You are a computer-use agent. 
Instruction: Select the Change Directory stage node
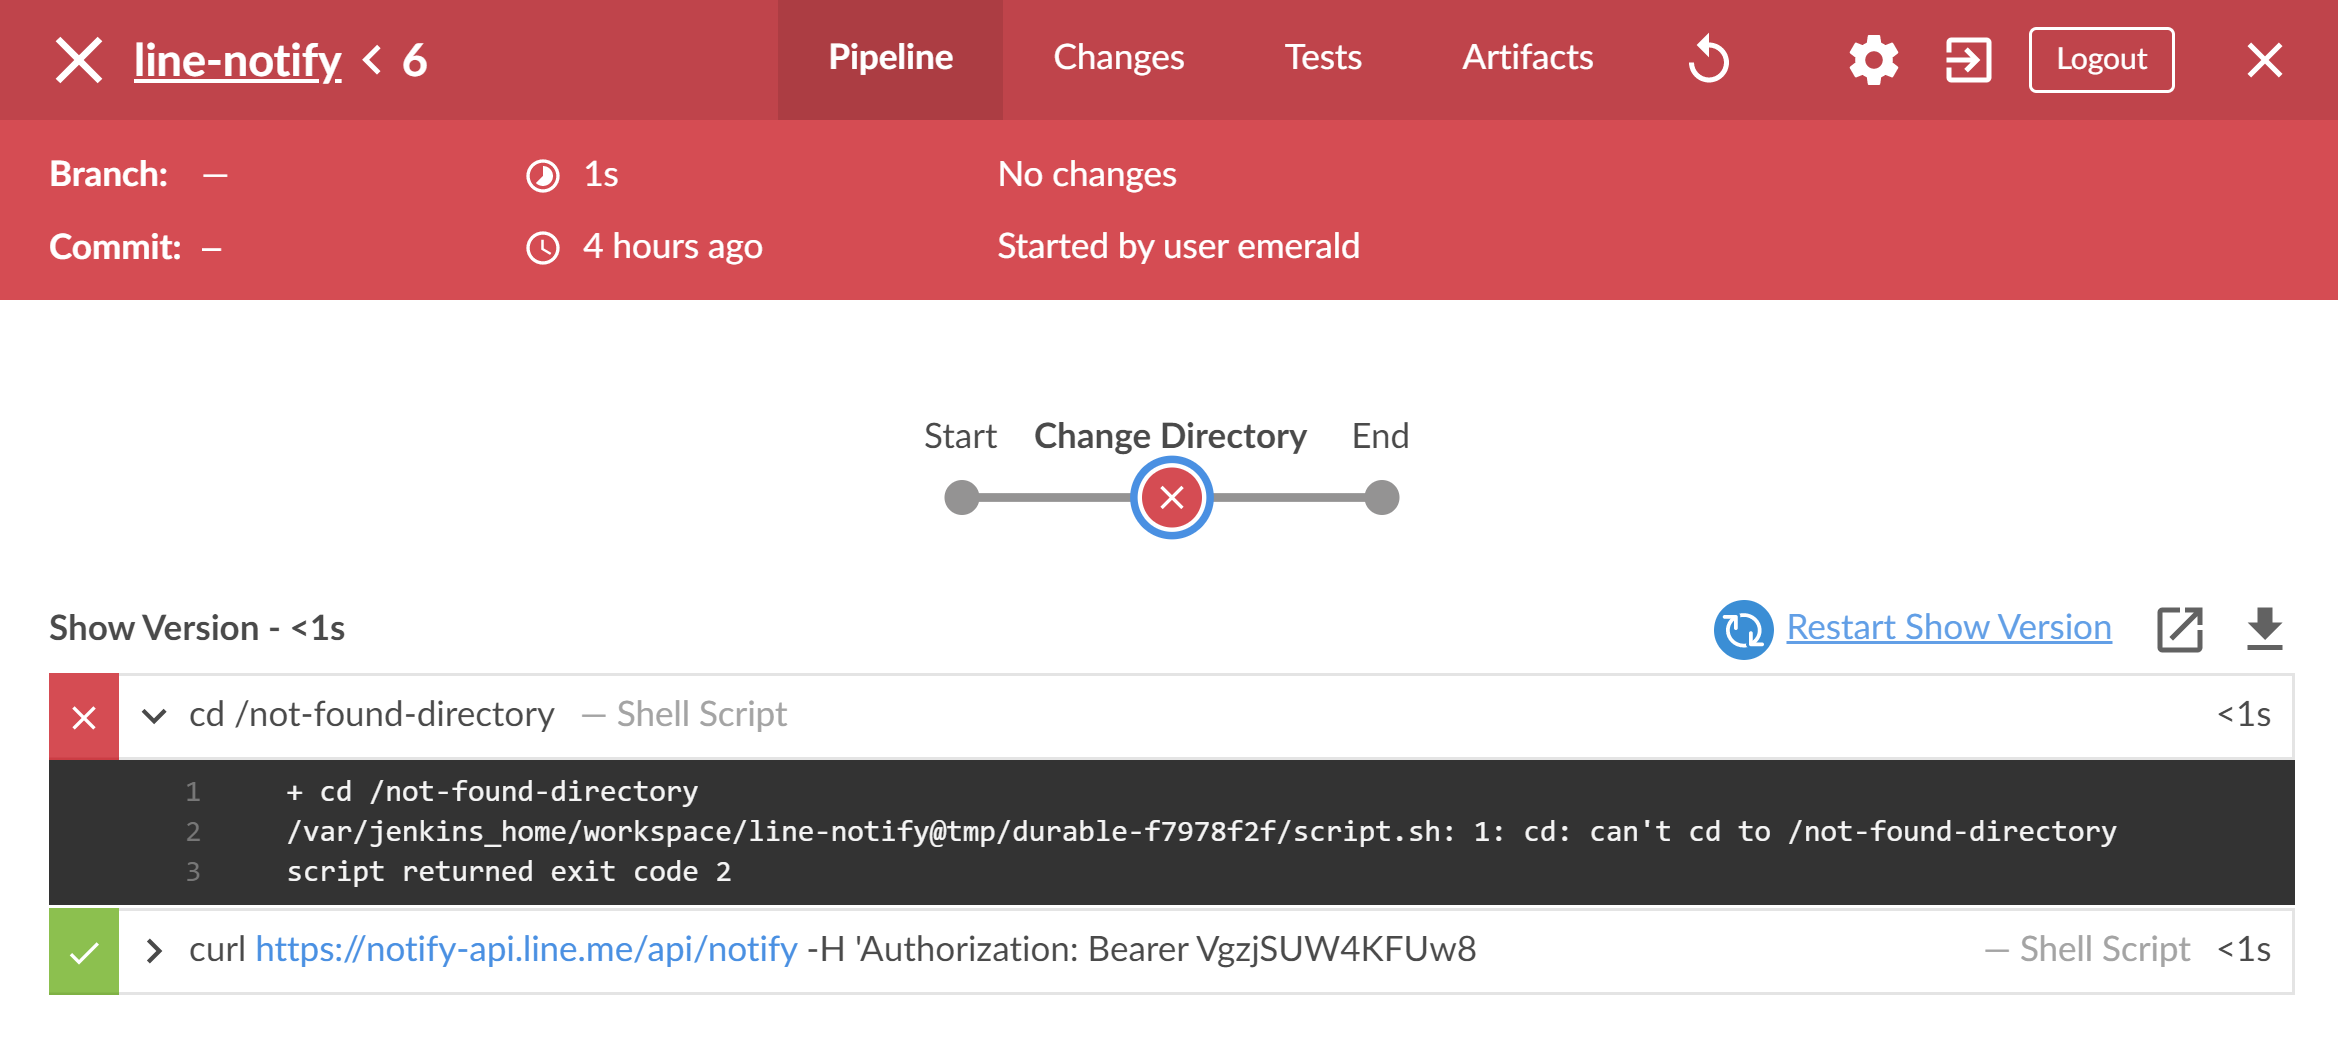(1171, 497)
